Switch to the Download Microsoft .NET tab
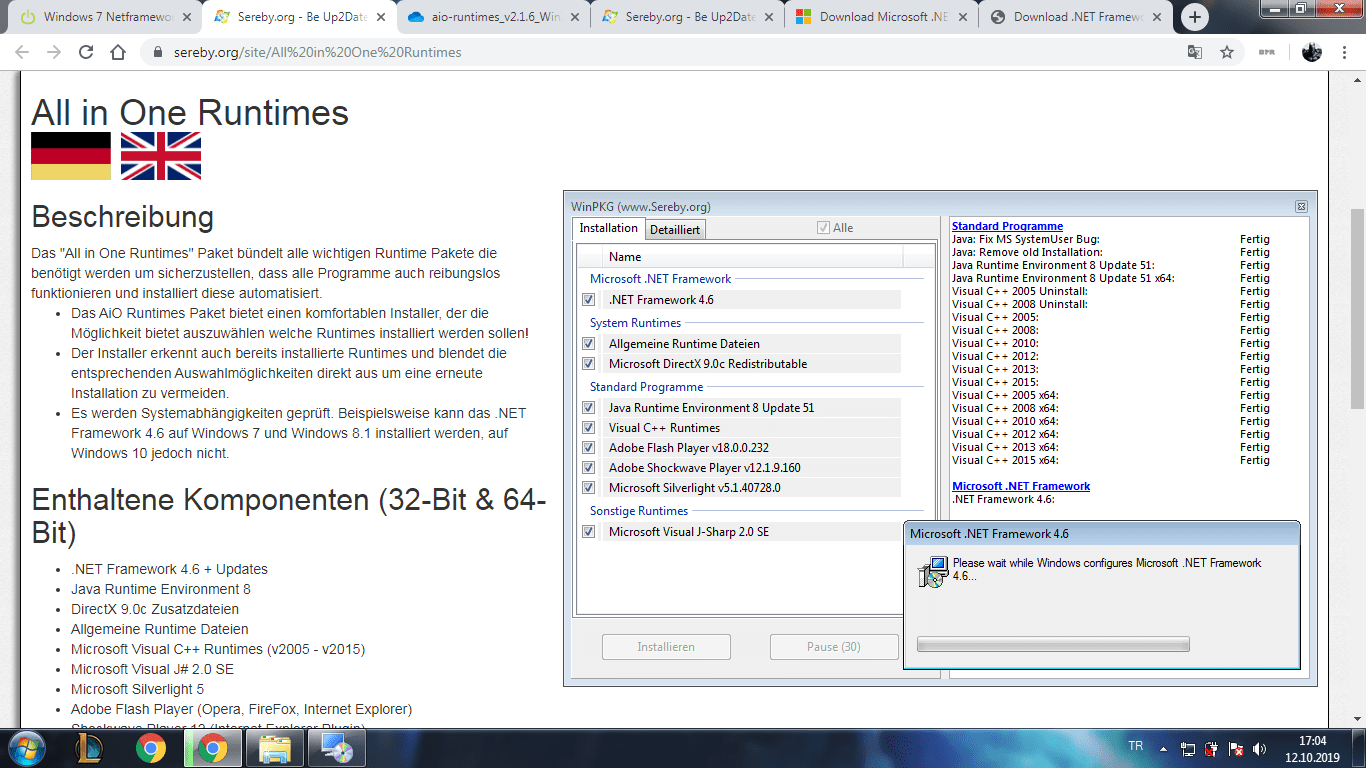This screenshot has height=768, width=1366. click(x=879, y=17)
